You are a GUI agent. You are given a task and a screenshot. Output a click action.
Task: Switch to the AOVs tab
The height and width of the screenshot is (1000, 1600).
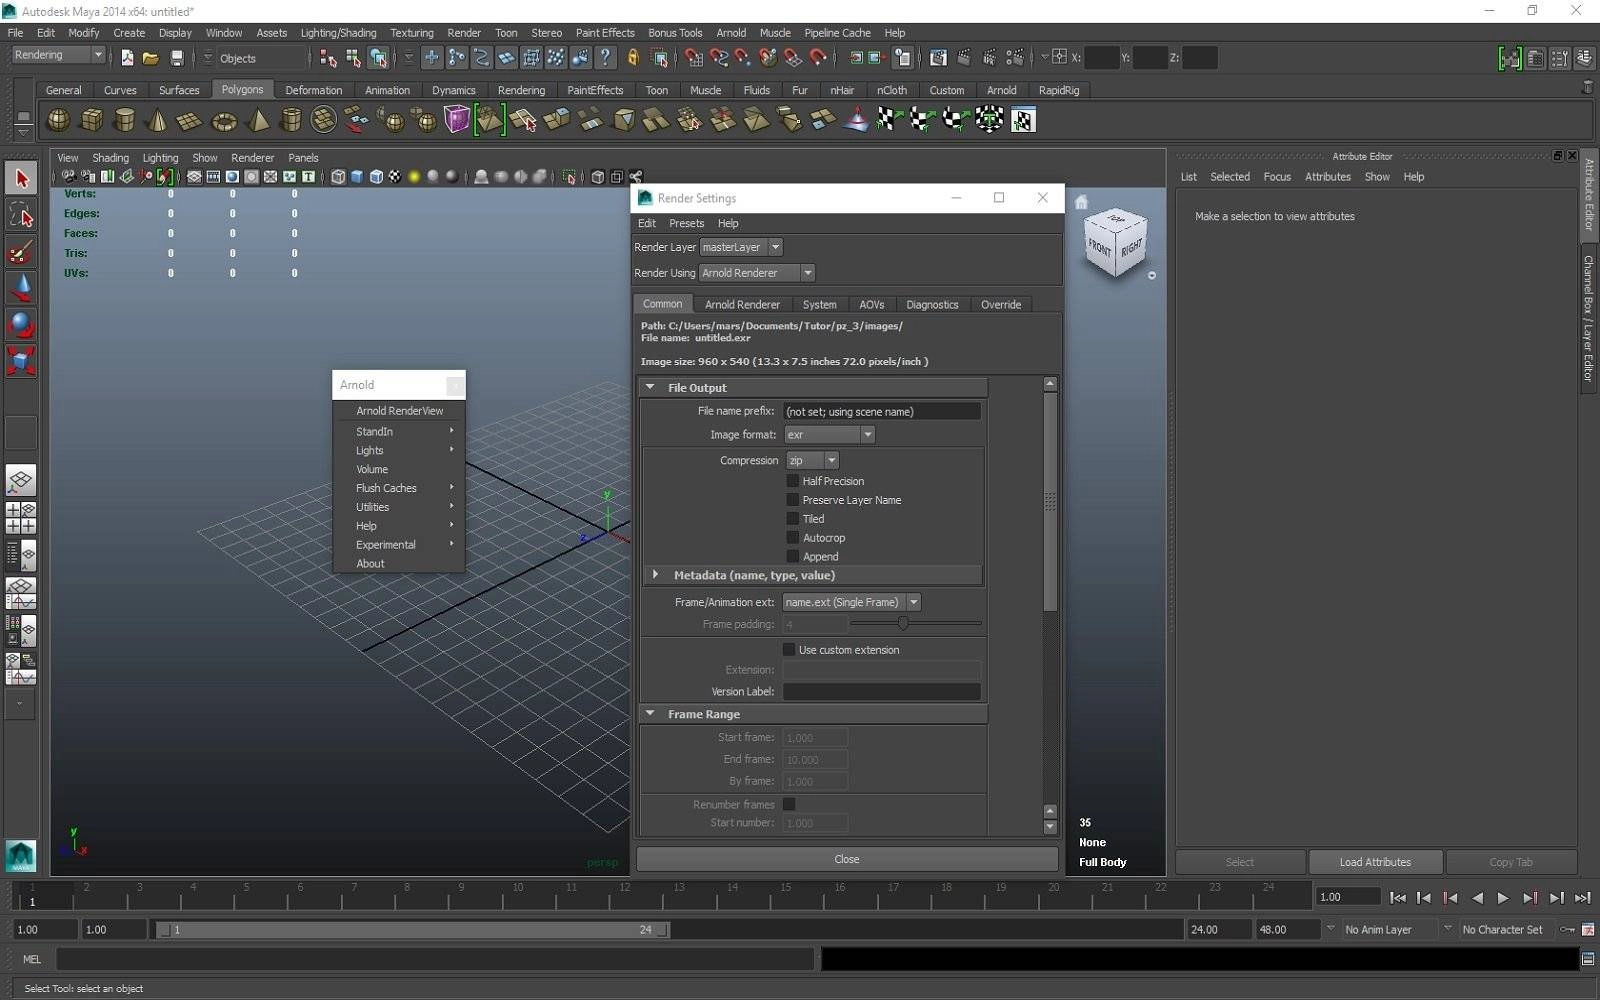point(872,304)
